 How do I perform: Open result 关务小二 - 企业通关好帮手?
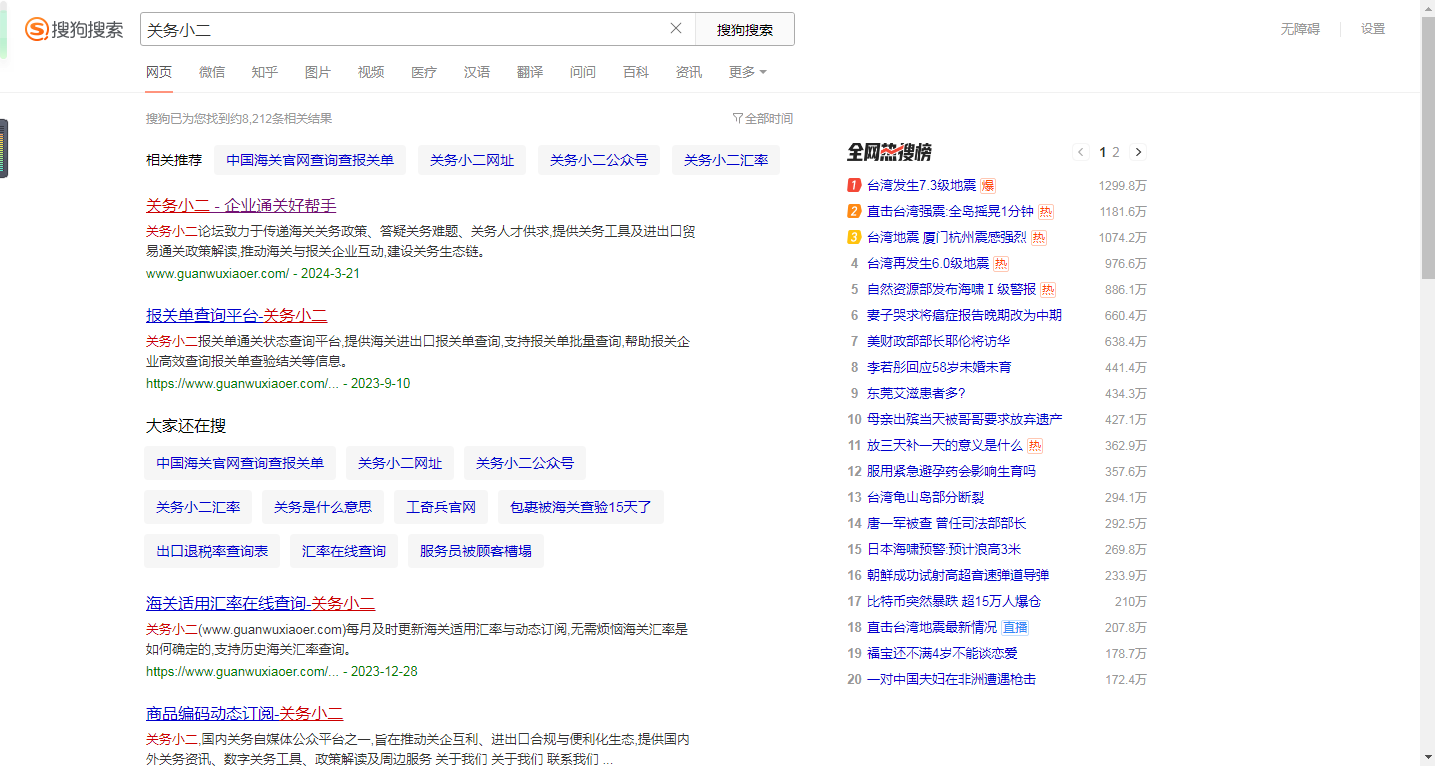[x=241, y=205]
